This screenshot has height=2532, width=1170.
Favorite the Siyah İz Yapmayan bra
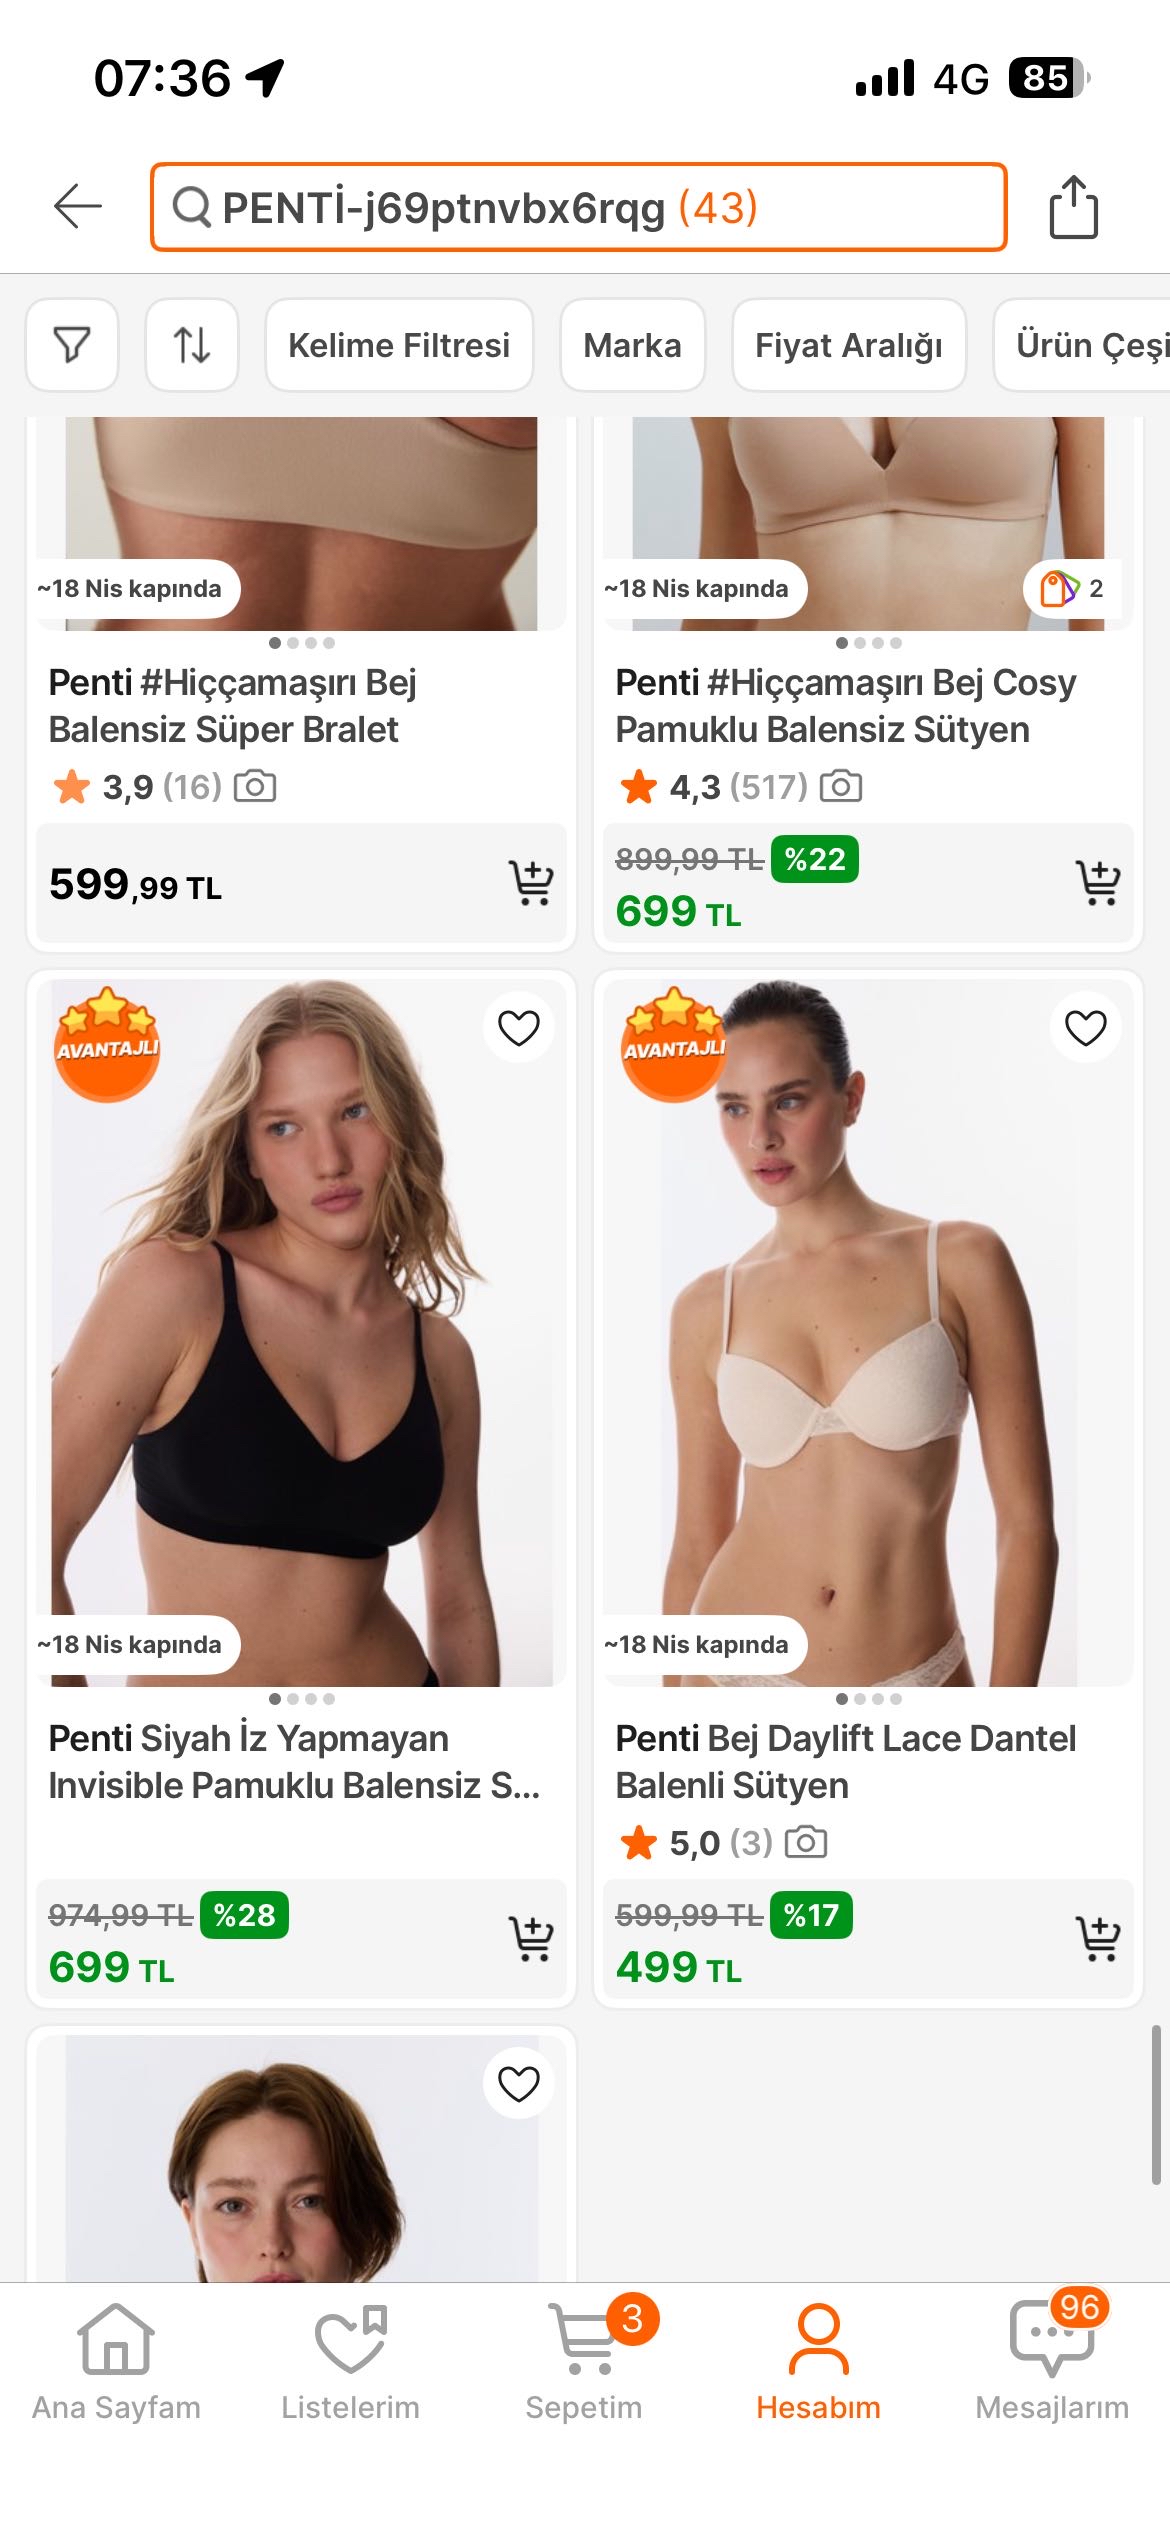[518, 1028]
